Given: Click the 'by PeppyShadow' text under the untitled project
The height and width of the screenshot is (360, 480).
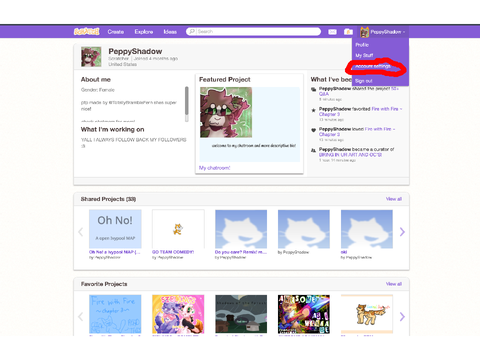Looking at the screenshot, I should (x=293, y=252).
